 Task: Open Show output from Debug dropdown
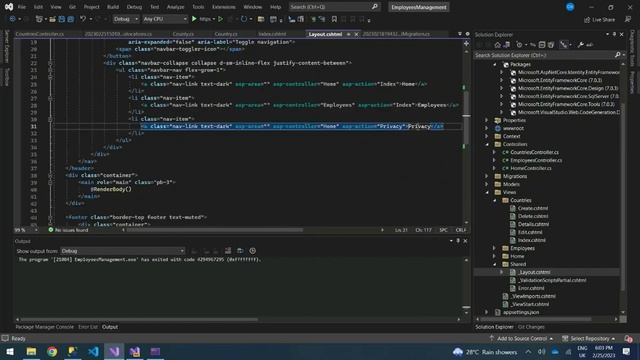point(123,251)
